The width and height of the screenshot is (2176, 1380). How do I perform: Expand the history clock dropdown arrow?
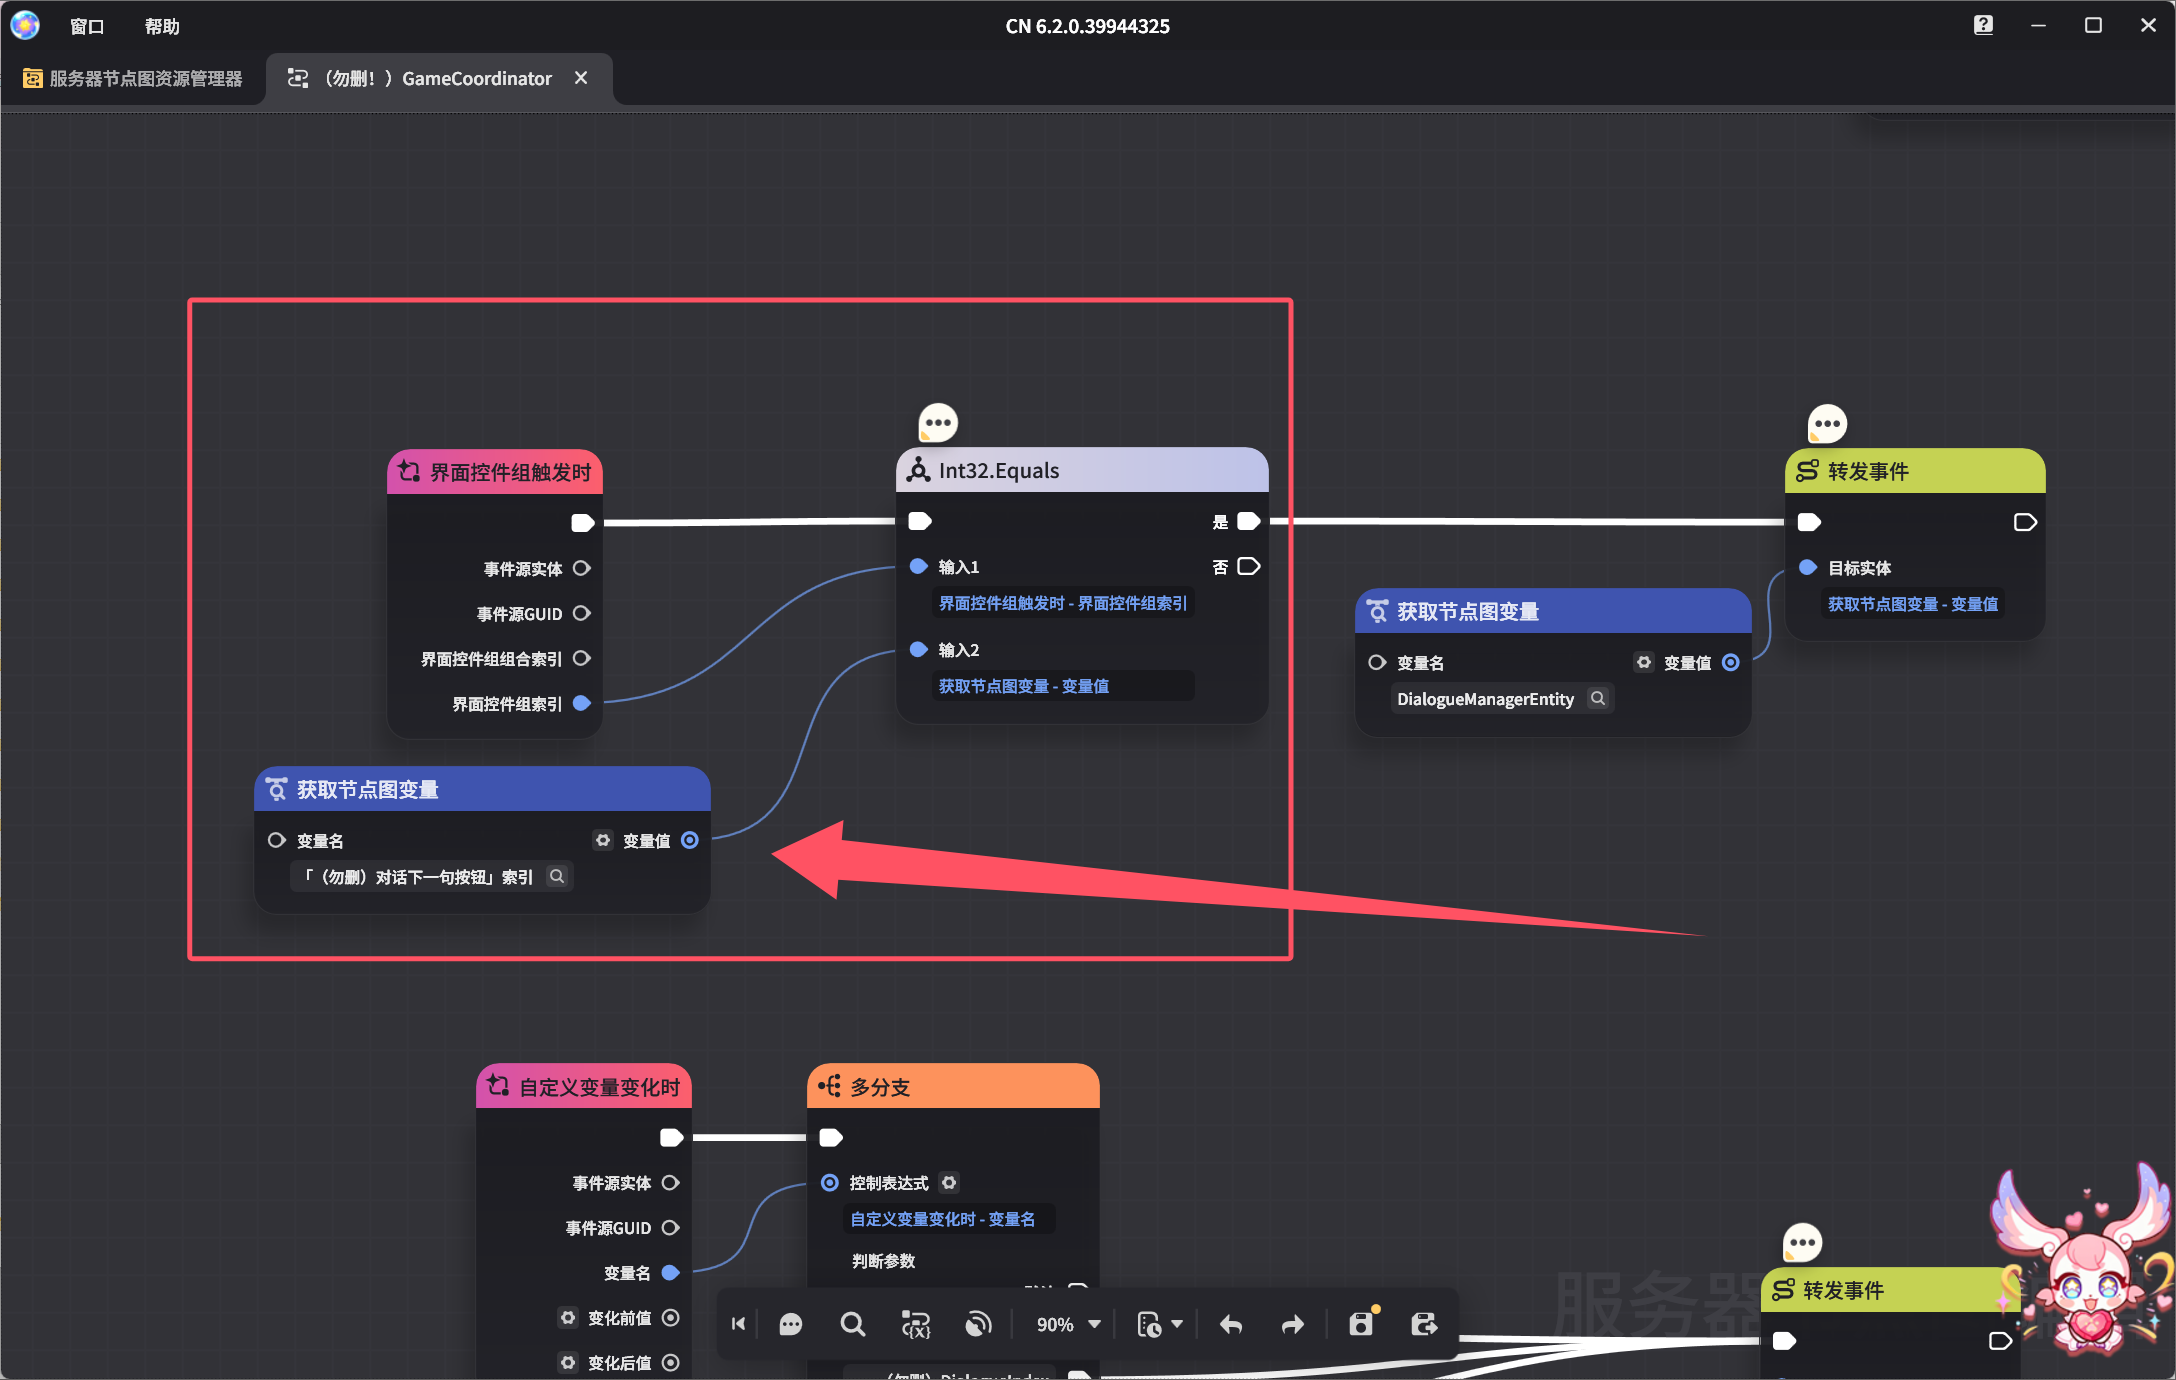(1177, 1324)
